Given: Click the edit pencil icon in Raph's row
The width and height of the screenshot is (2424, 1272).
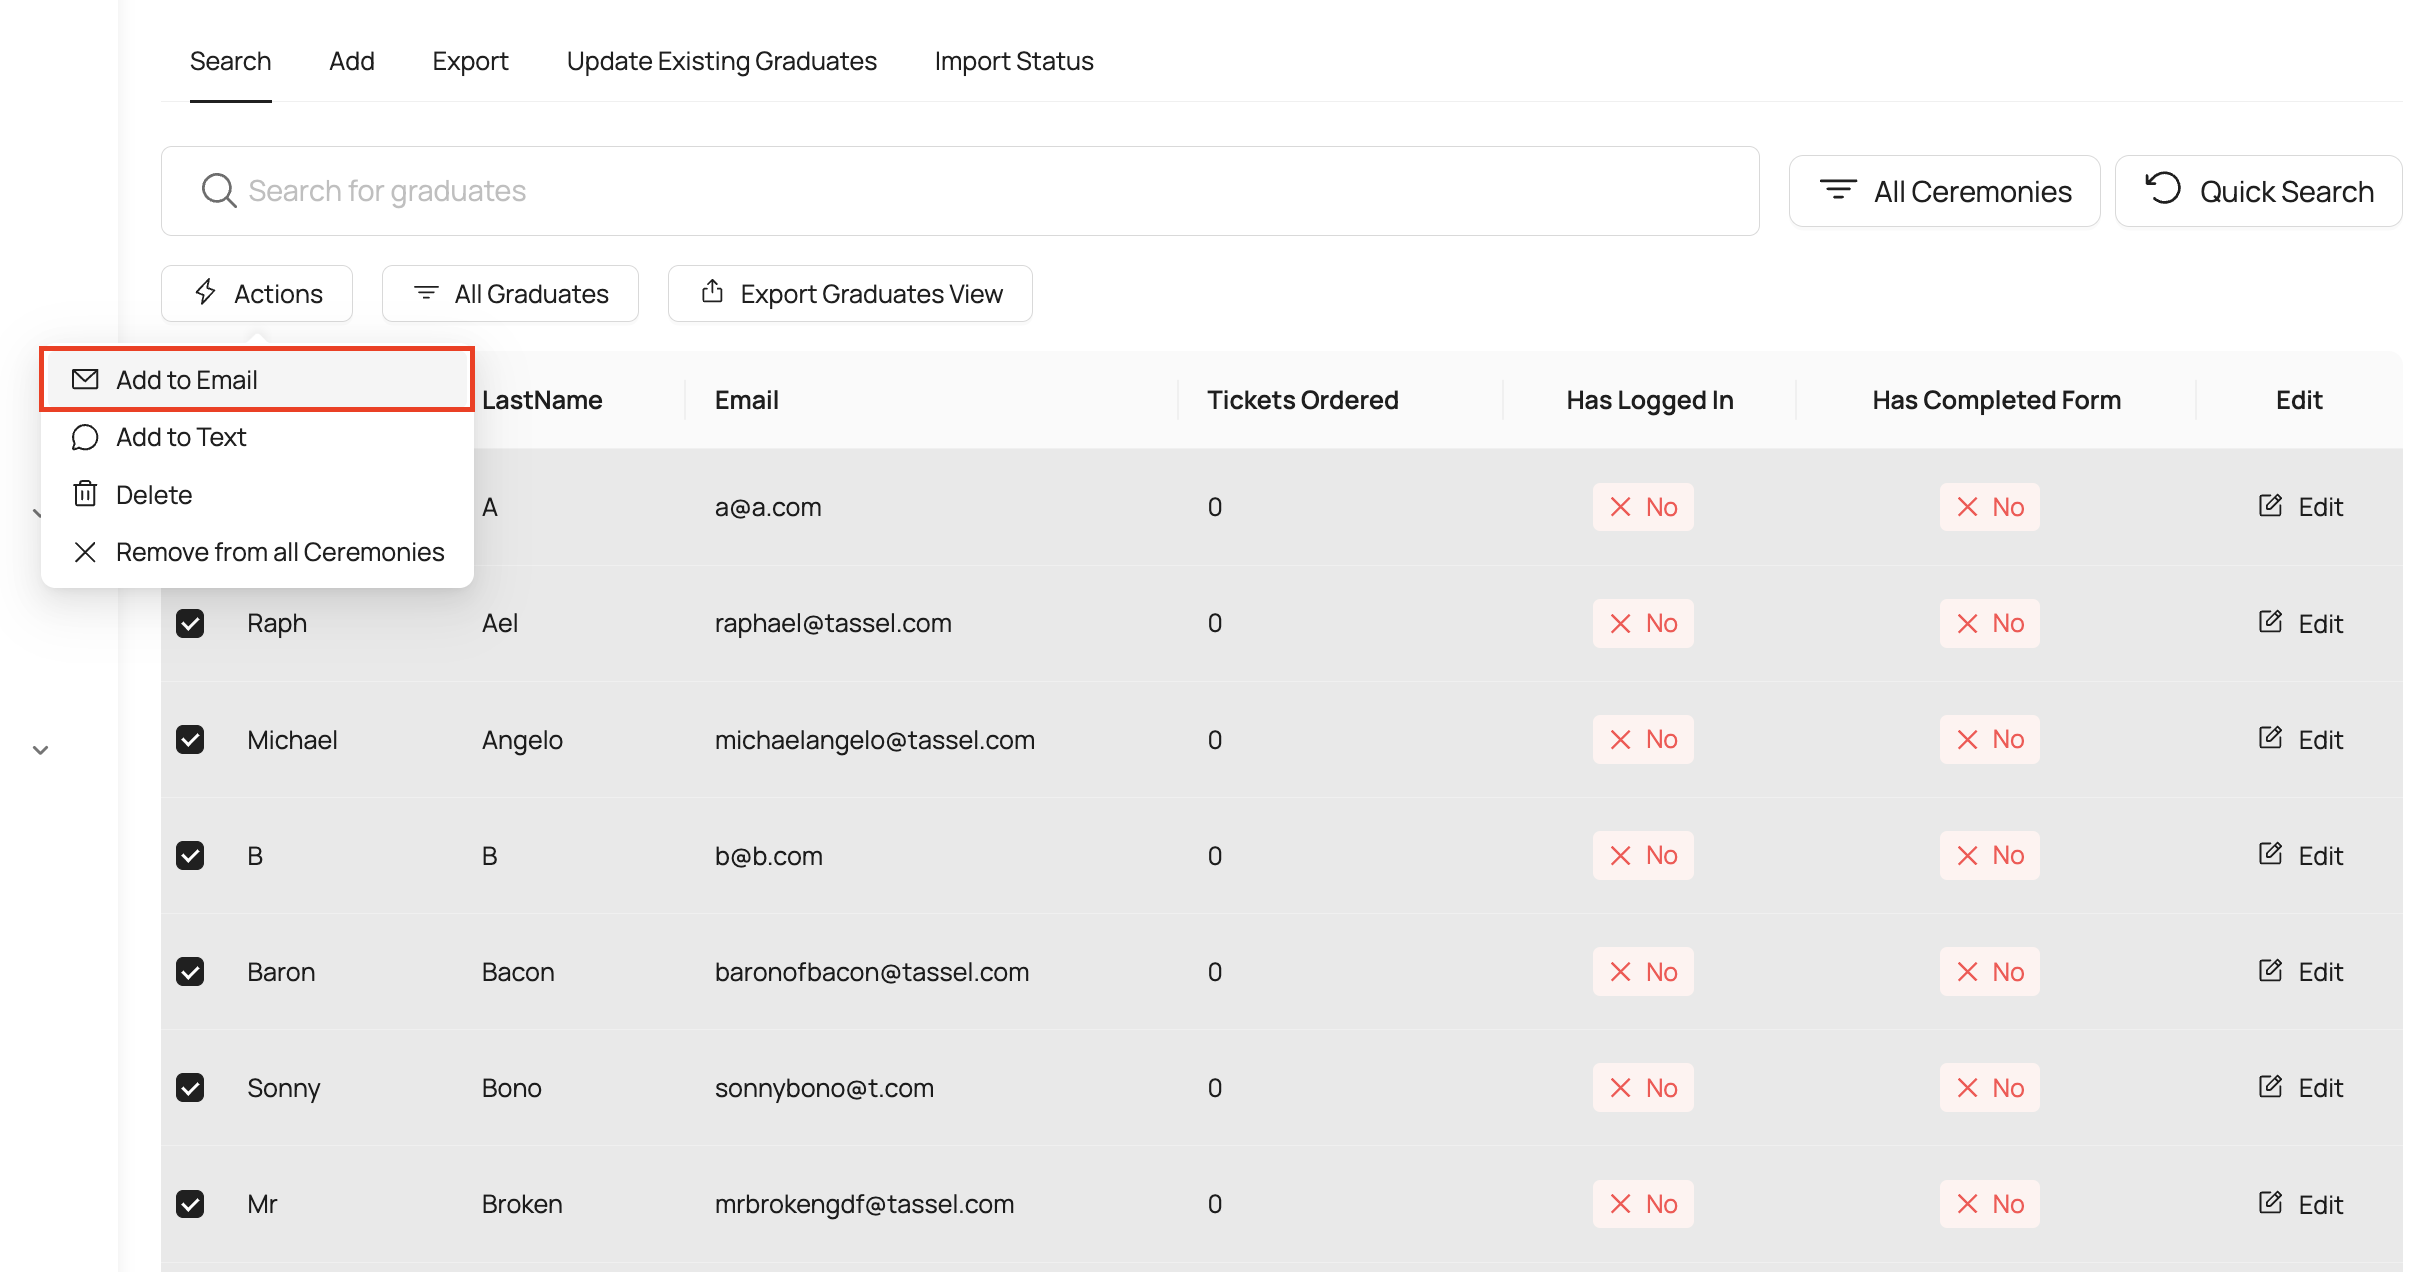Looking at the screenshot, I should pos(2270,622).
